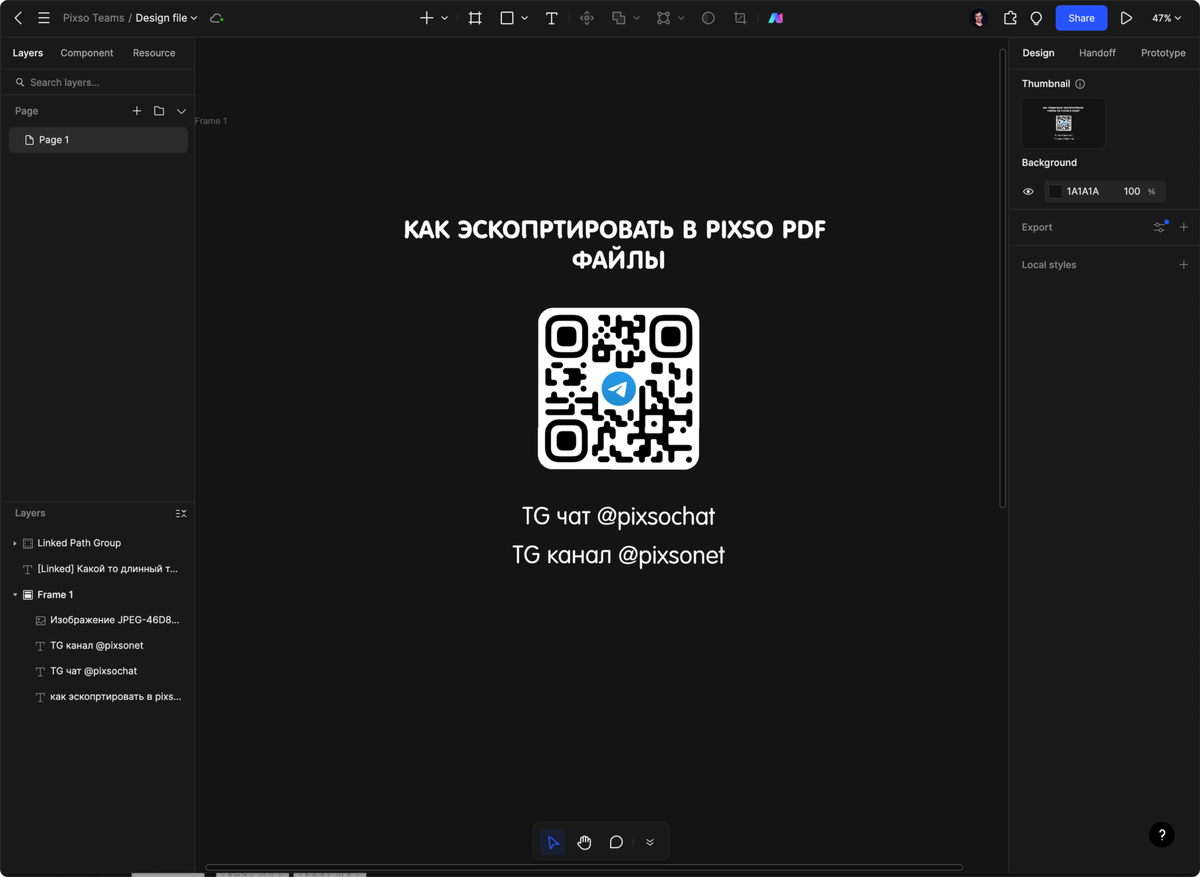Select the TG канал @pixsonet layer

(x=98, y=646)
